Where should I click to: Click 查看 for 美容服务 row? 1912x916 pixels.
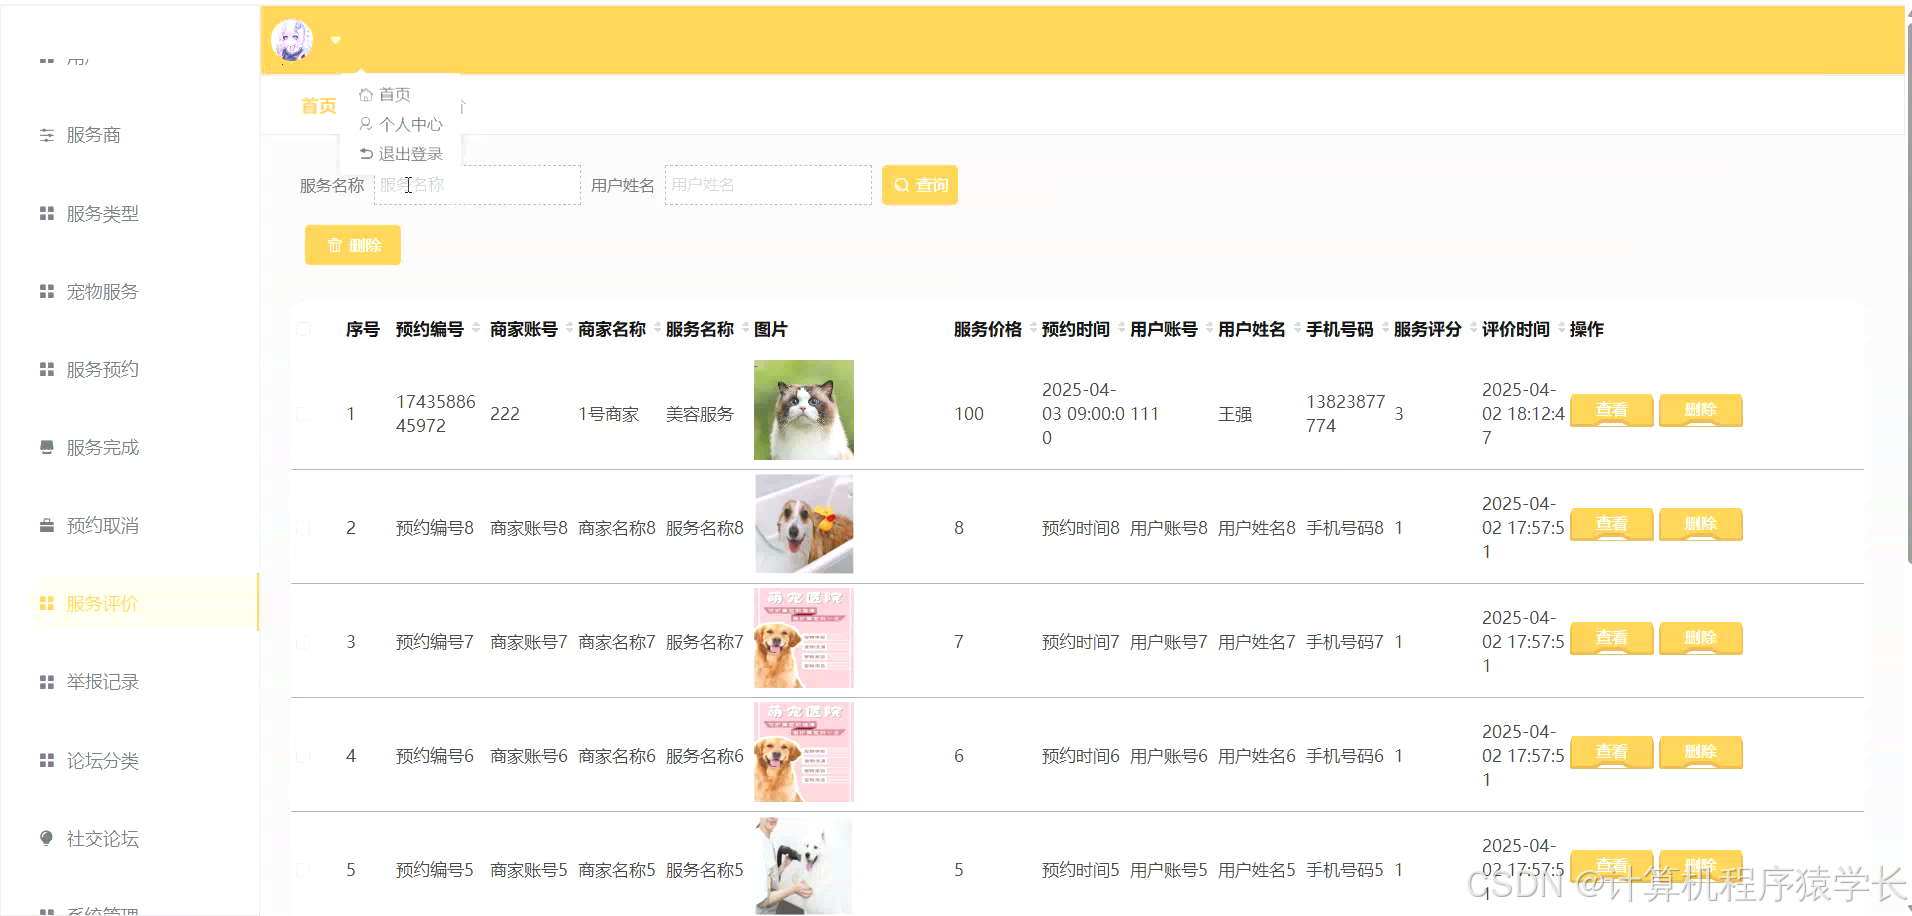1611,410
